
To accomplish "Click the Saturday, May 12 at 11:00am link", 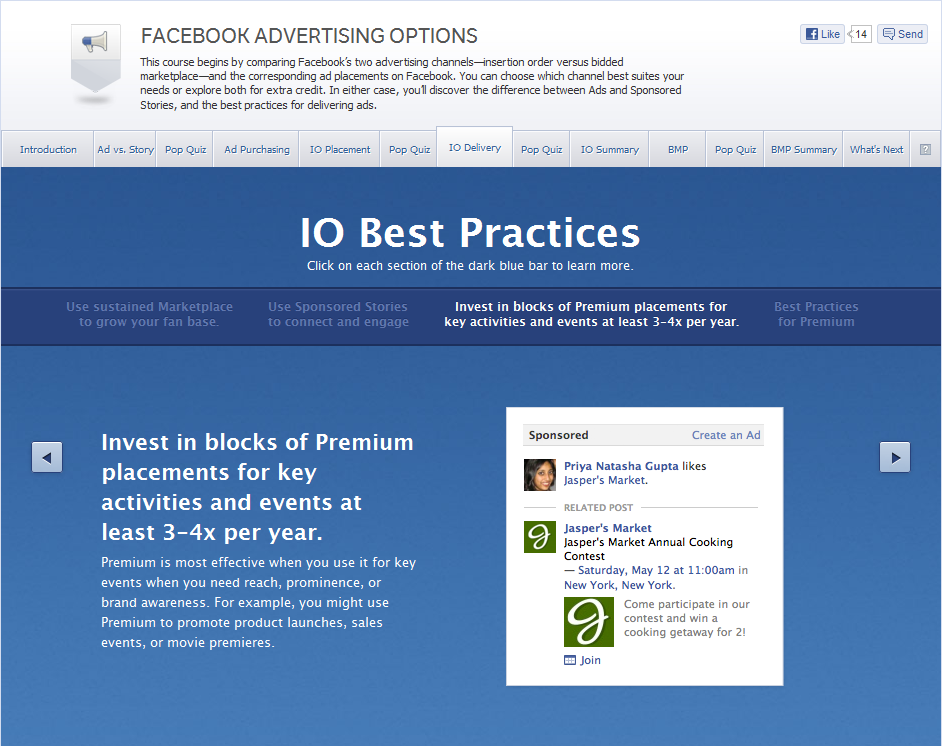I will [656, 570].
